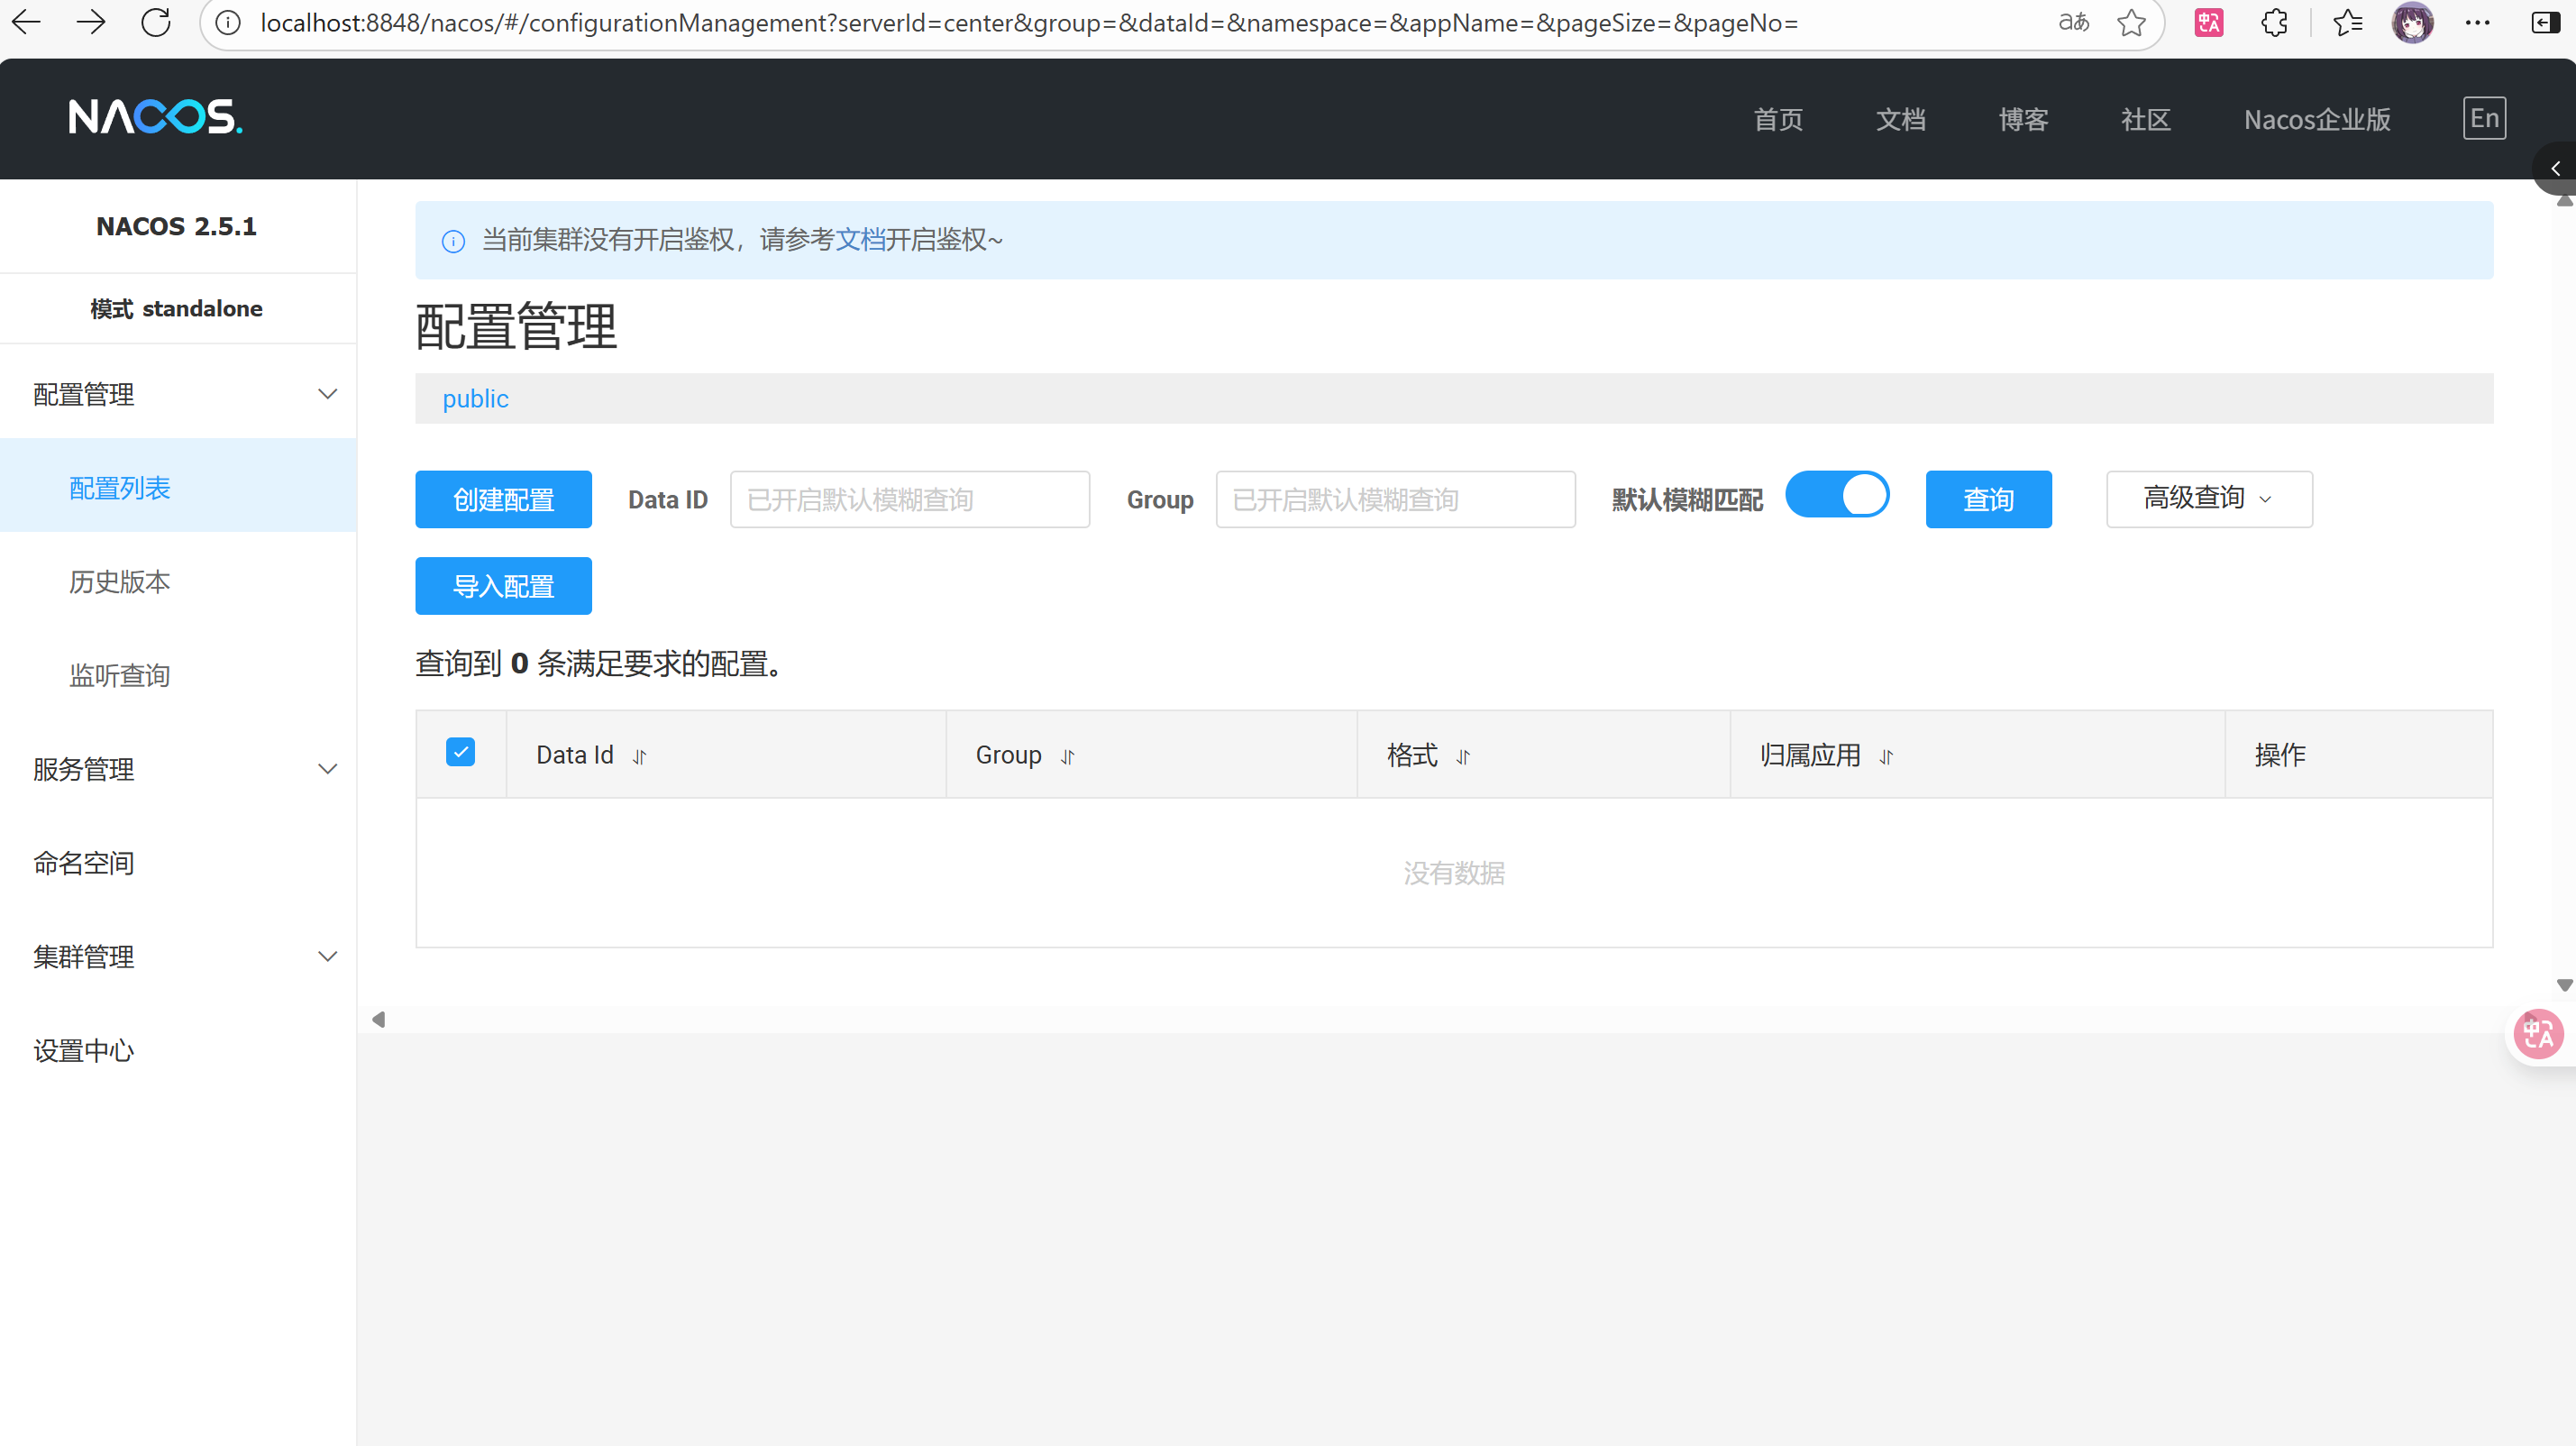Uncheck the select-all table checkbox
2576x1446 pixels.
[460, 752]
